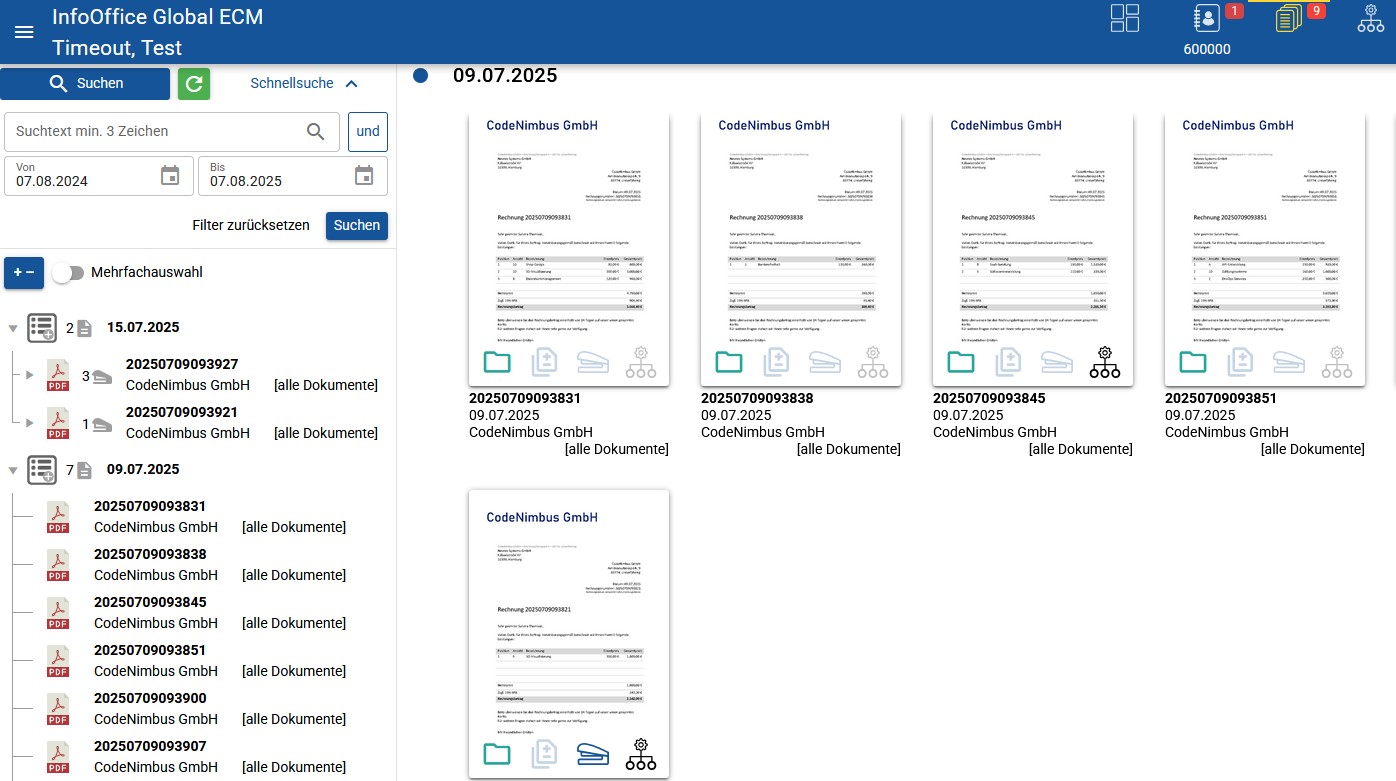Toggle the 'und' search operator button
Image resolution: width=1396 pixels, height=781 pixels.
pos(367,132)
